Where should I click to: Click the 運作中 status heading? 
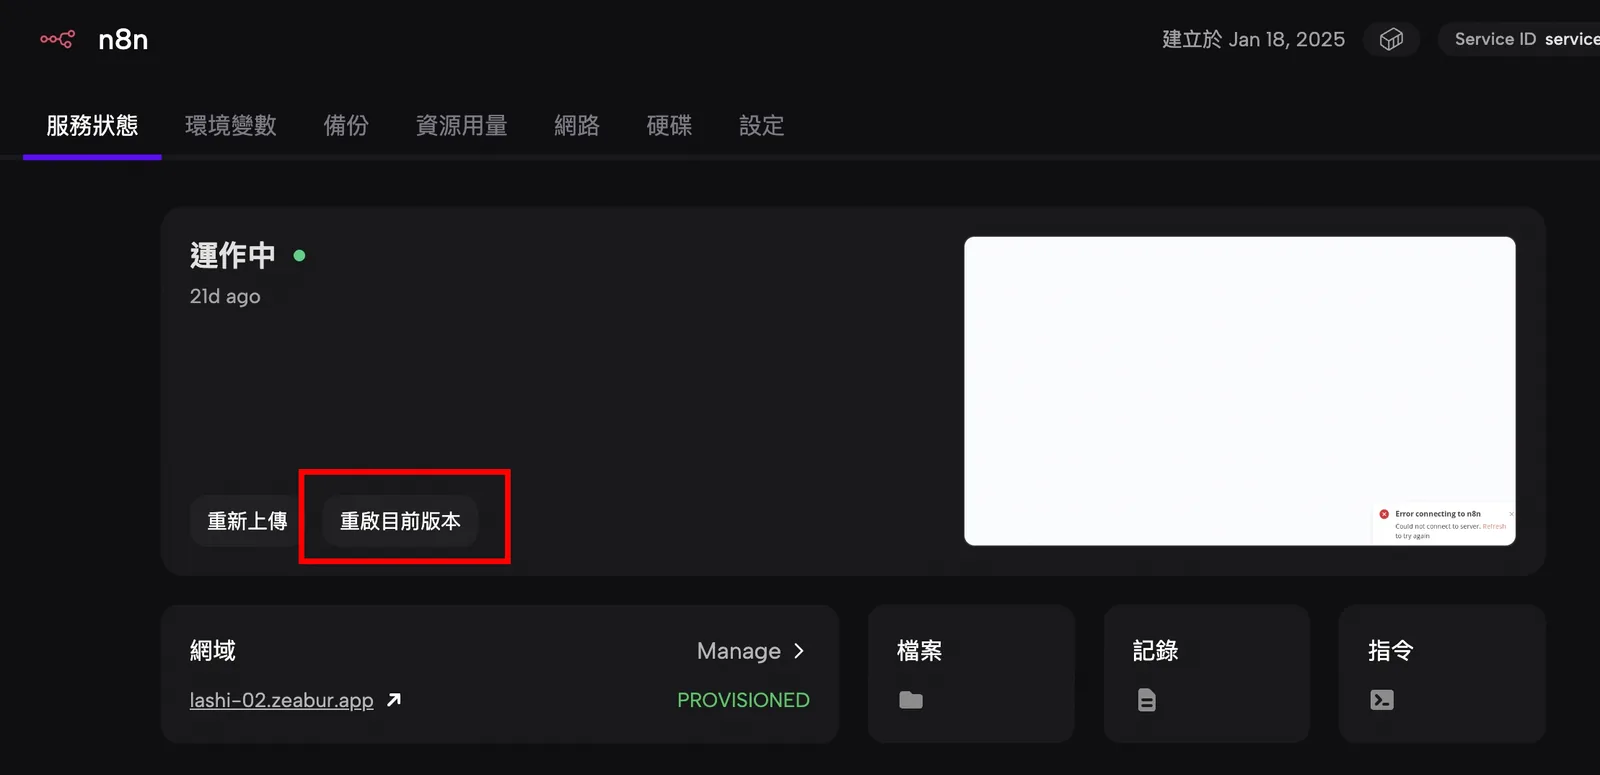(x=233, y=256)
